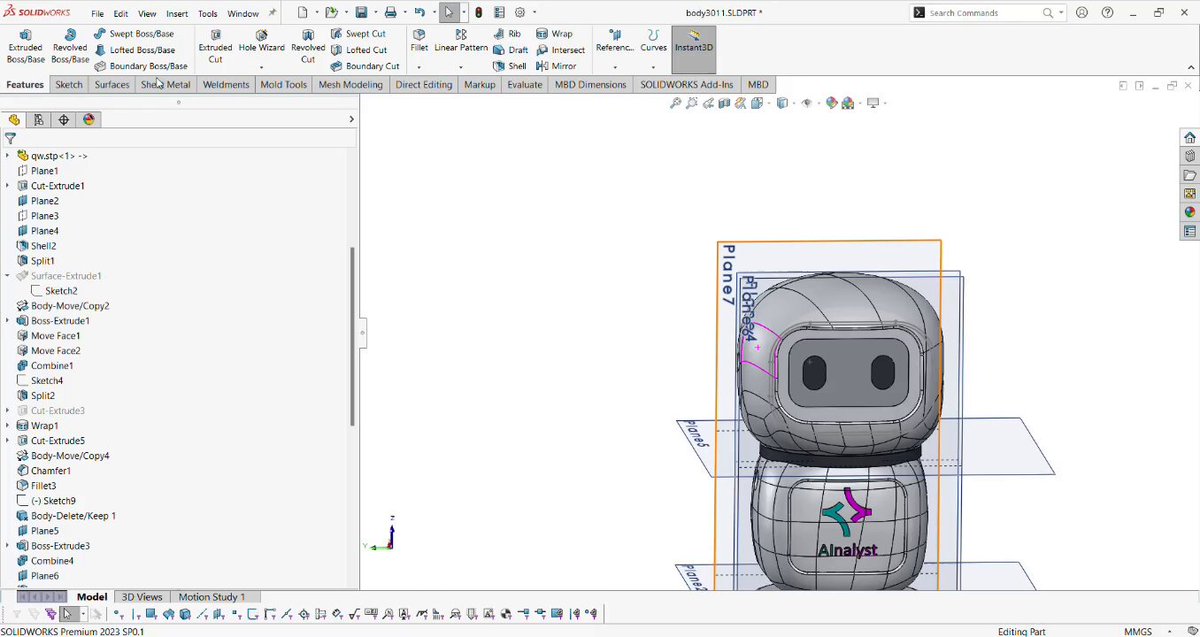This screenshot has height=637, width=1200.
Task: Click the Shell feature icon in the ribbon
Action: 510,66
